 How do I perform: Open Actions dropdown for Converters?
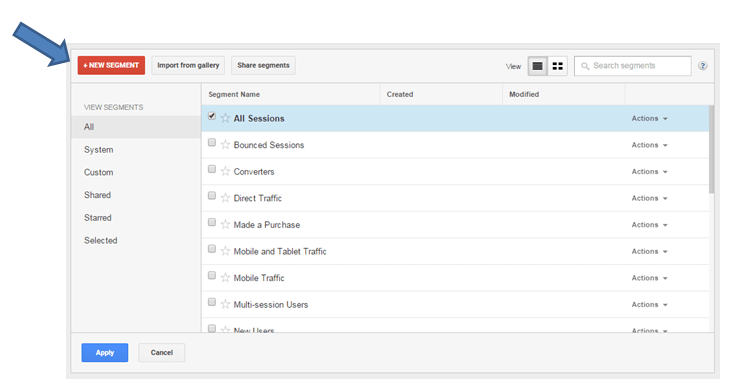coord(649,172)
